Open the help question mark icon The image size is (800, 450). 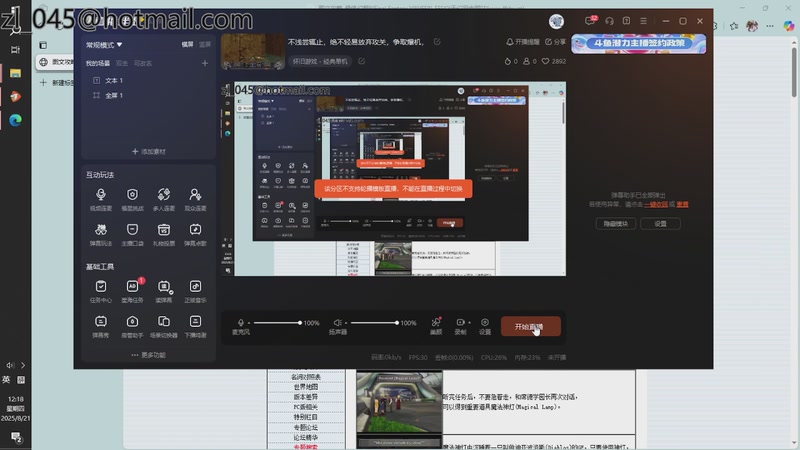coord(626,21)
